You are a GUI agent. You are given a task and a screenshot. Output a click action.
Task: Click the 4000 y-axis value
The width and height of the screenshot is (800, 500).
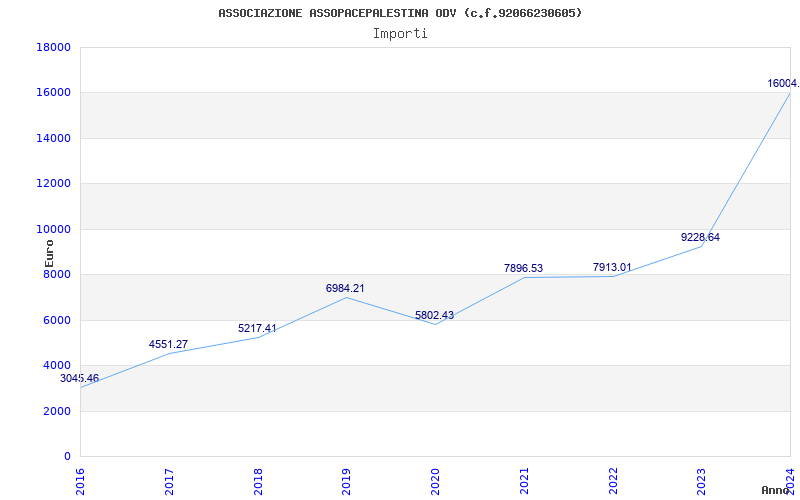[x=57, y=366]
